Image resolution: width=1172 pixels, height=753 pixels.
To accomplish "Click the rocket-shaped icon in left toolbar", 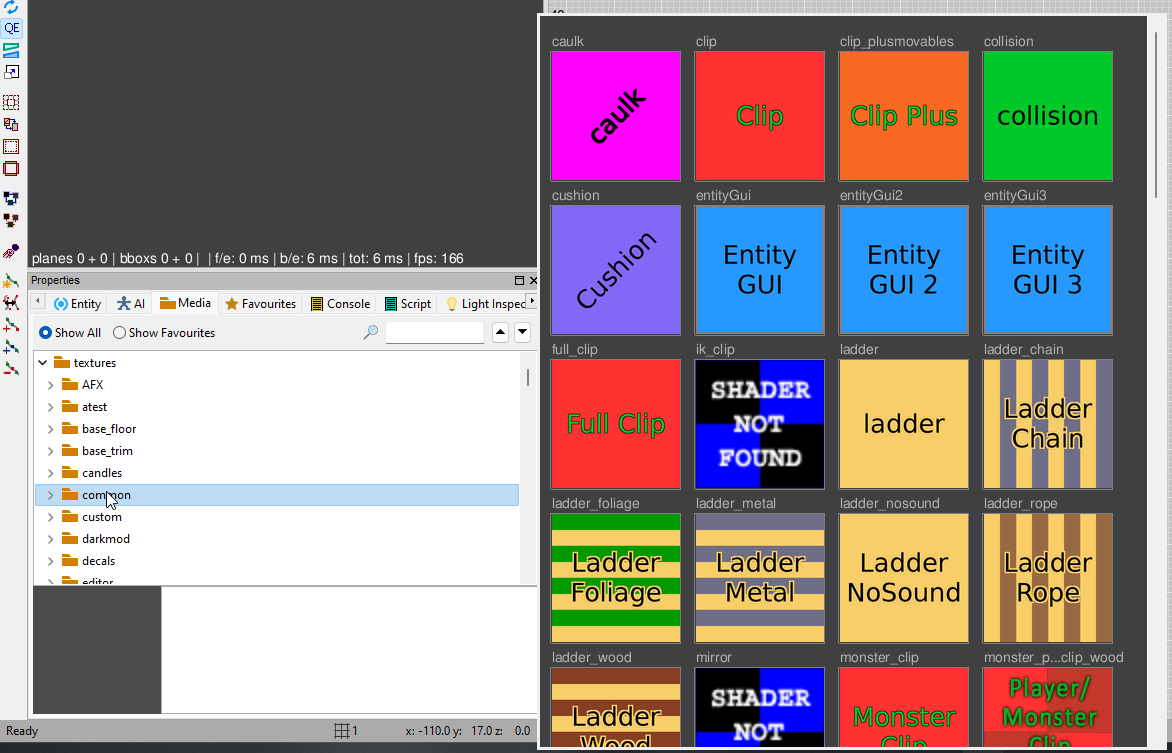I will [x=11, y=251].
